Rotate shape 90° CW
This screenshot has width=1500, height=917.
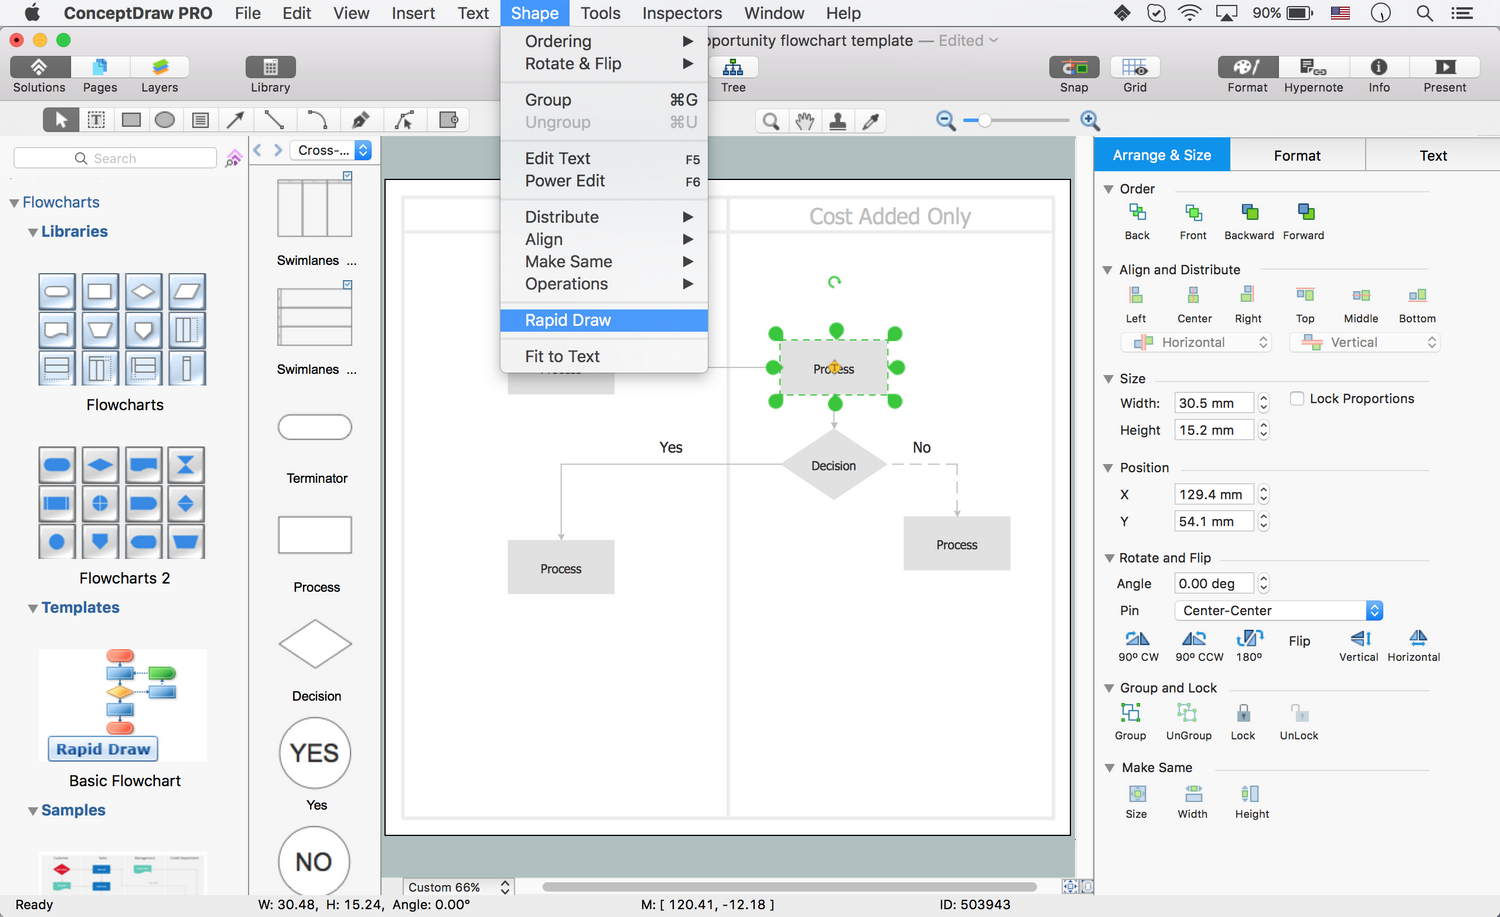[1138, 646]
